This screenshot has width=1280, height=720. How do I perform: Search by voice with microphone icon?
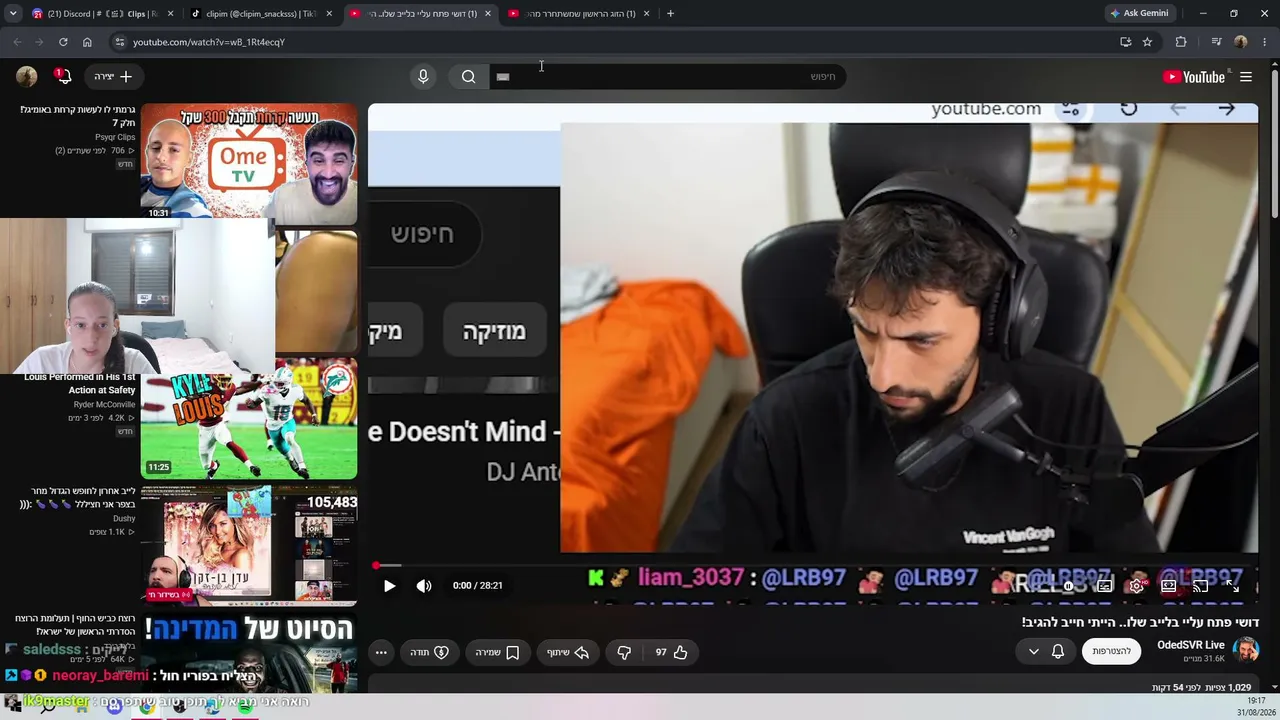pos(423,77)
